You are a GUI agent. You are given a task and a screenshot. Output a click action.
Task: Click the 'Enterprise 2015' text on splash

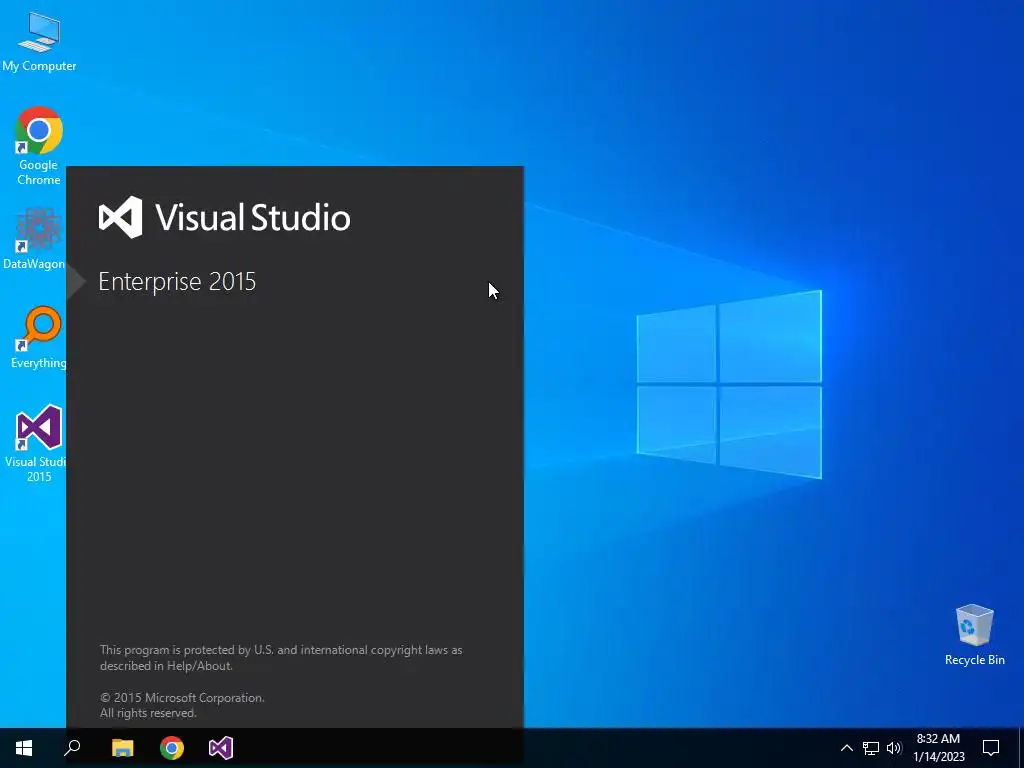177,281
